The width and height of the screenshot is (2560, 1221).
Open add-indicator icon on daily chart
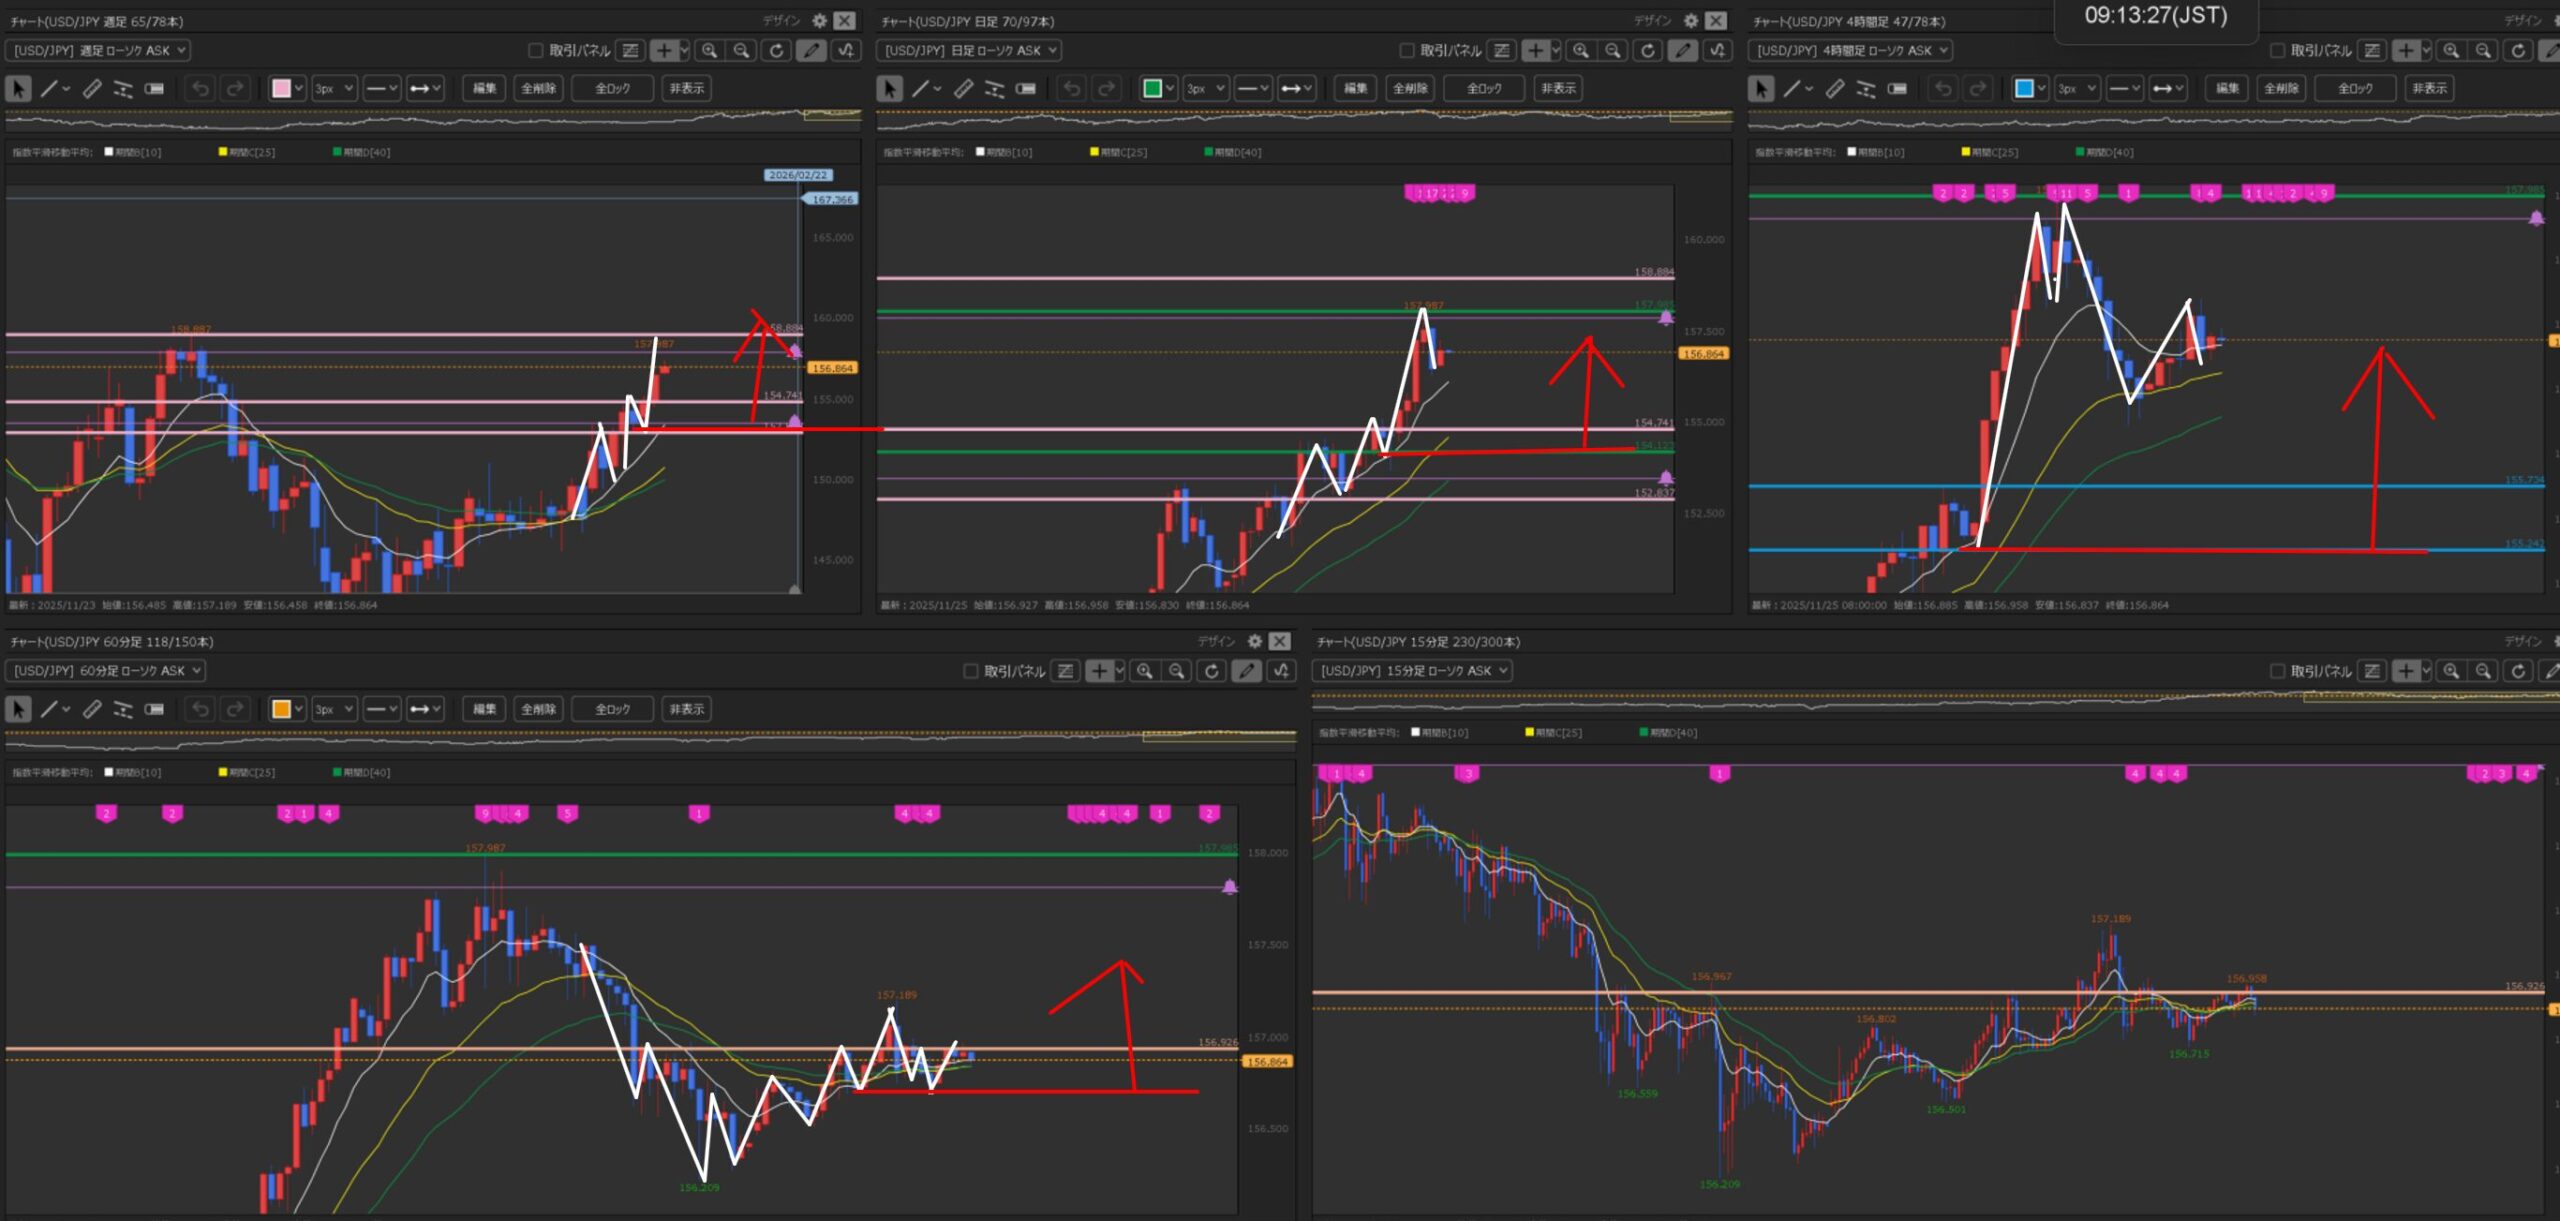tap(1717, 50)
